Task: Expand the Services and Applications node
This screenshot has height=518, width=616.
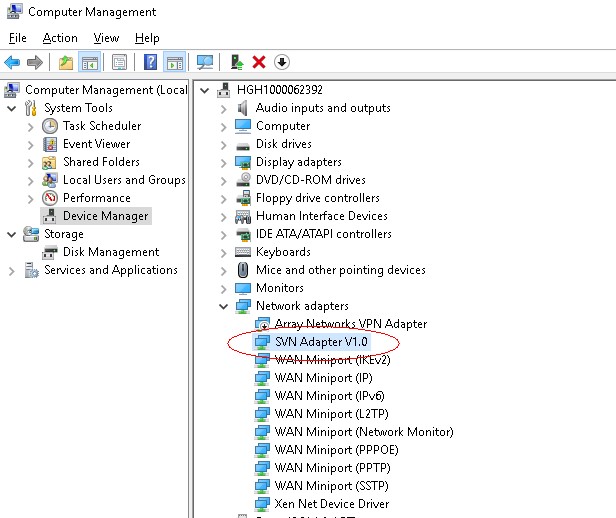Action: [12, 270]
